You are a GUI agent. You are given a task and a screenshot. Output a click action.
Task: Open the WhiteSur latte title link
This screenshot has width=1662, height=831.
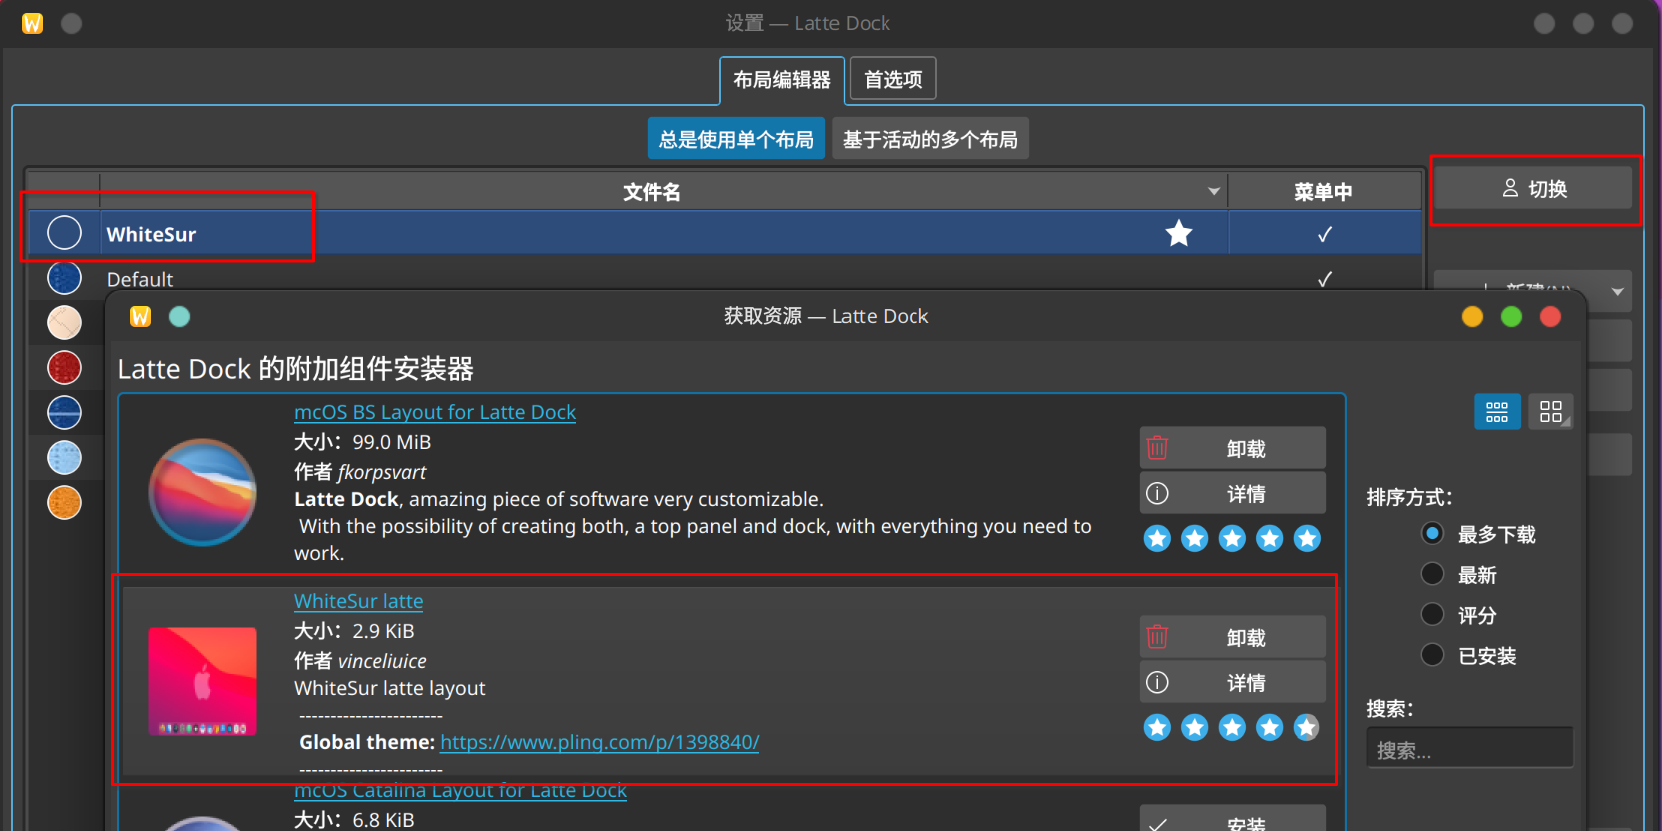358,601
